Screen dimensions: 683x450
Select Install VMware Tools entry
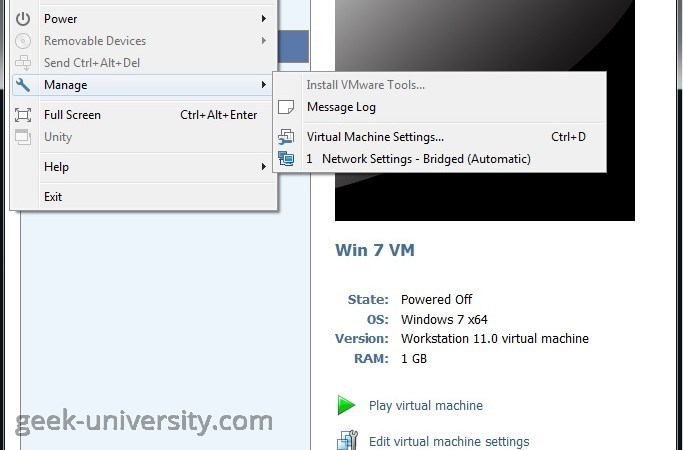[x=440, y=85]
